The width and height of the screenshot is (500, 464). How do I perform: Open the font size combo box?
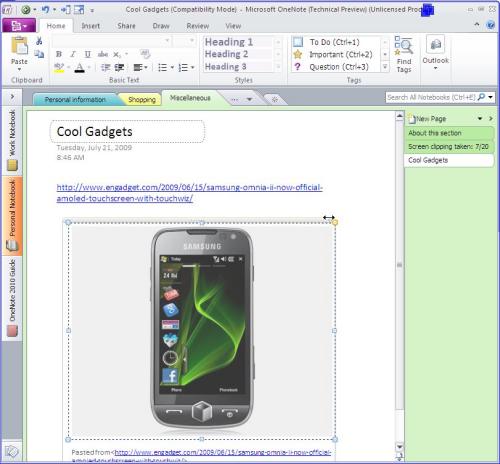[x=184, y=41]
